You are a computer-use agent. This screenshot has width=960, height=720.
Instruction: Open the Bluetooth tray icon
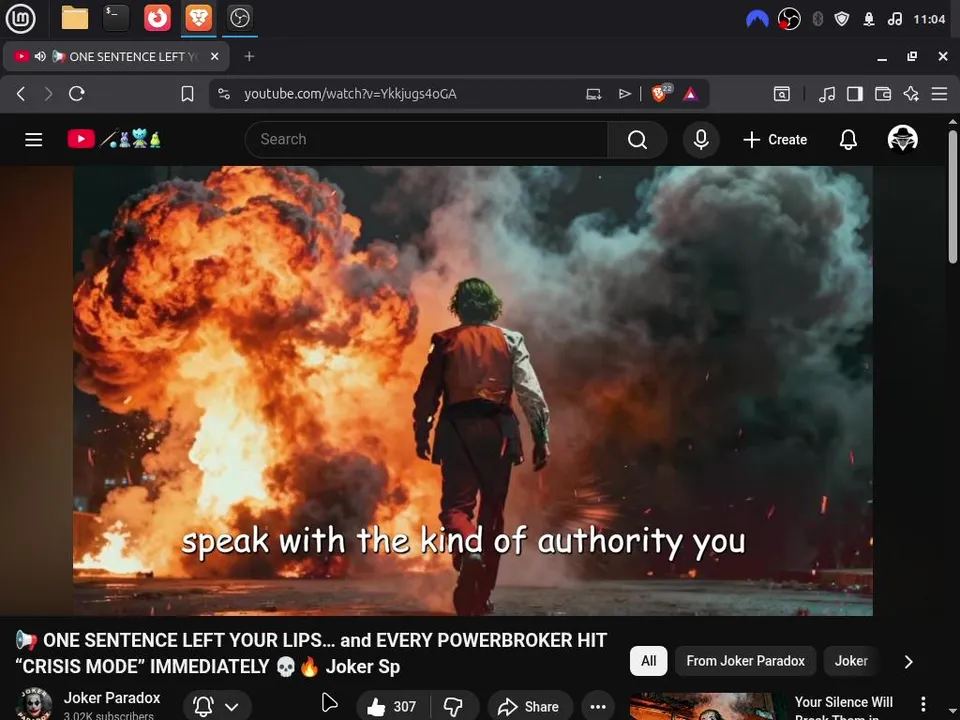point(817,19)
